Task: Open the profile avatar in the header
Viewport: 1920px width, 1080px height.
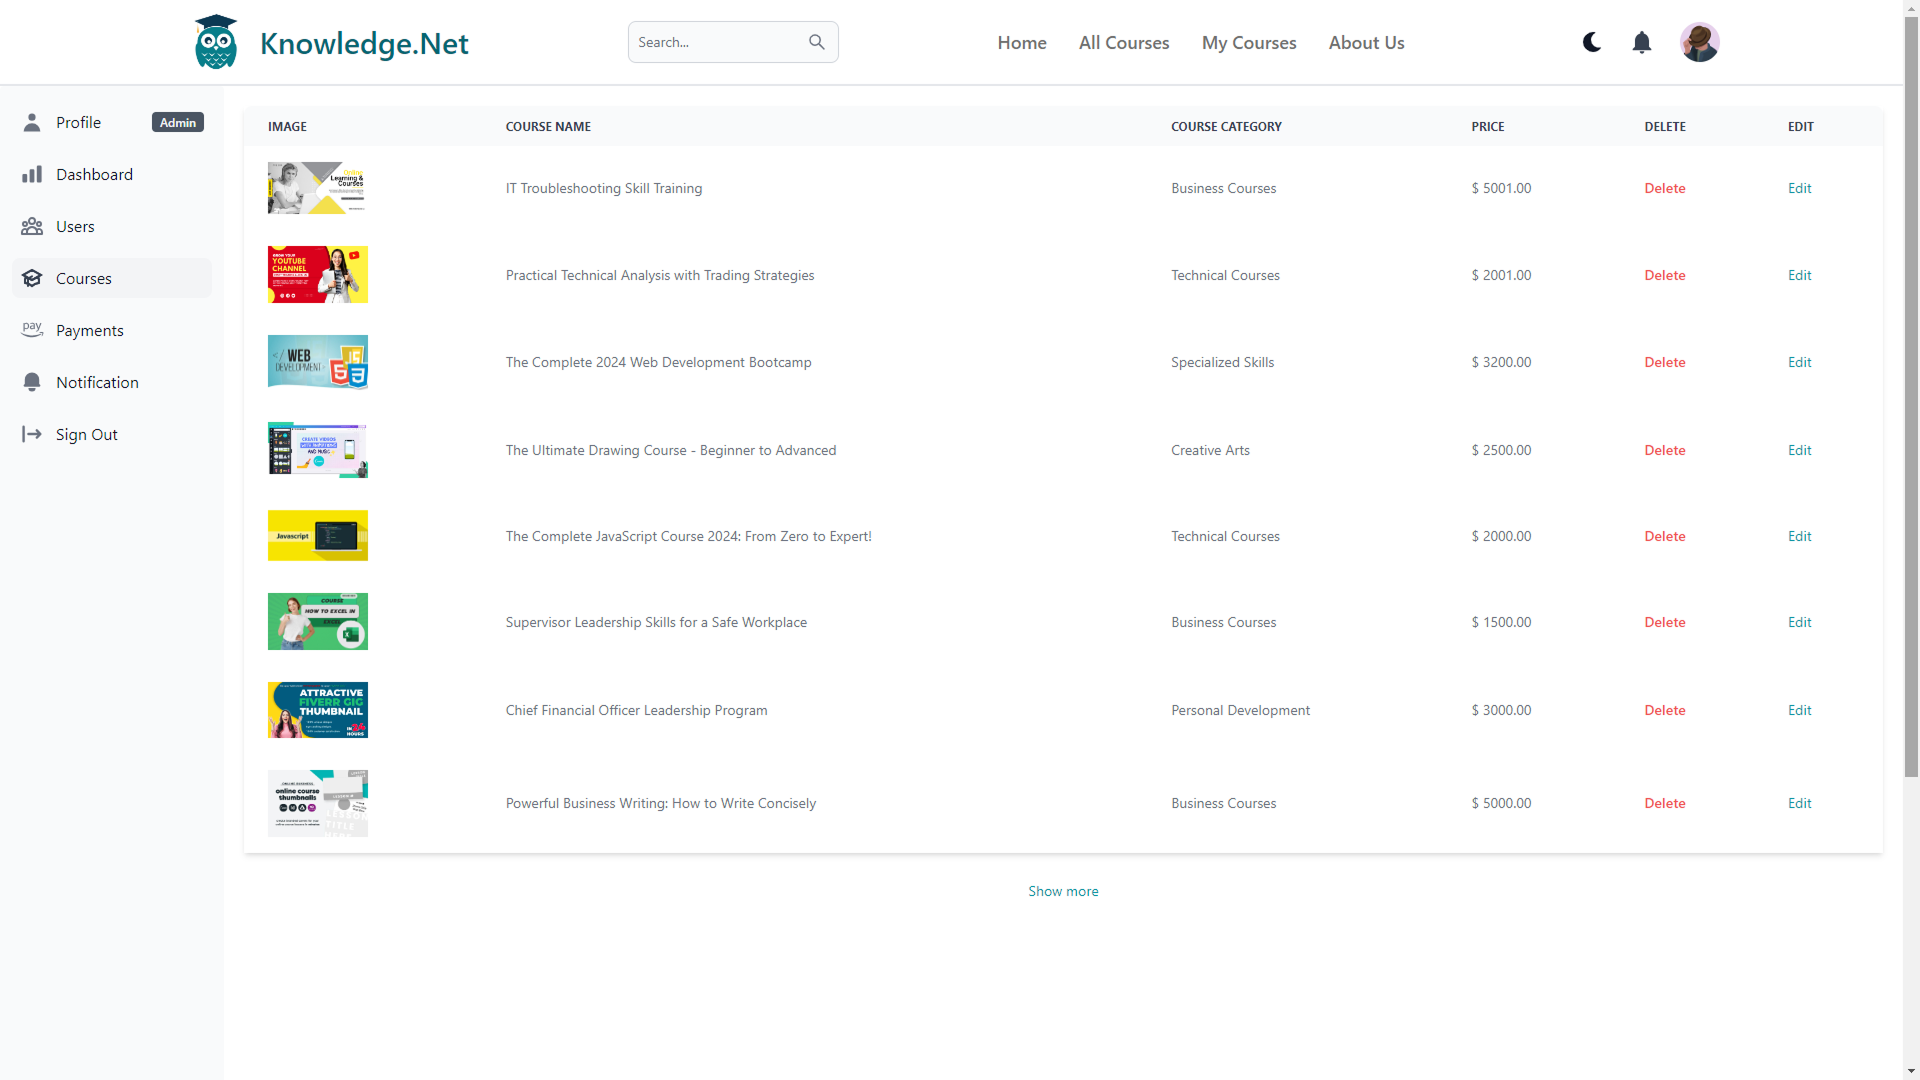Action: (1700, 42)
